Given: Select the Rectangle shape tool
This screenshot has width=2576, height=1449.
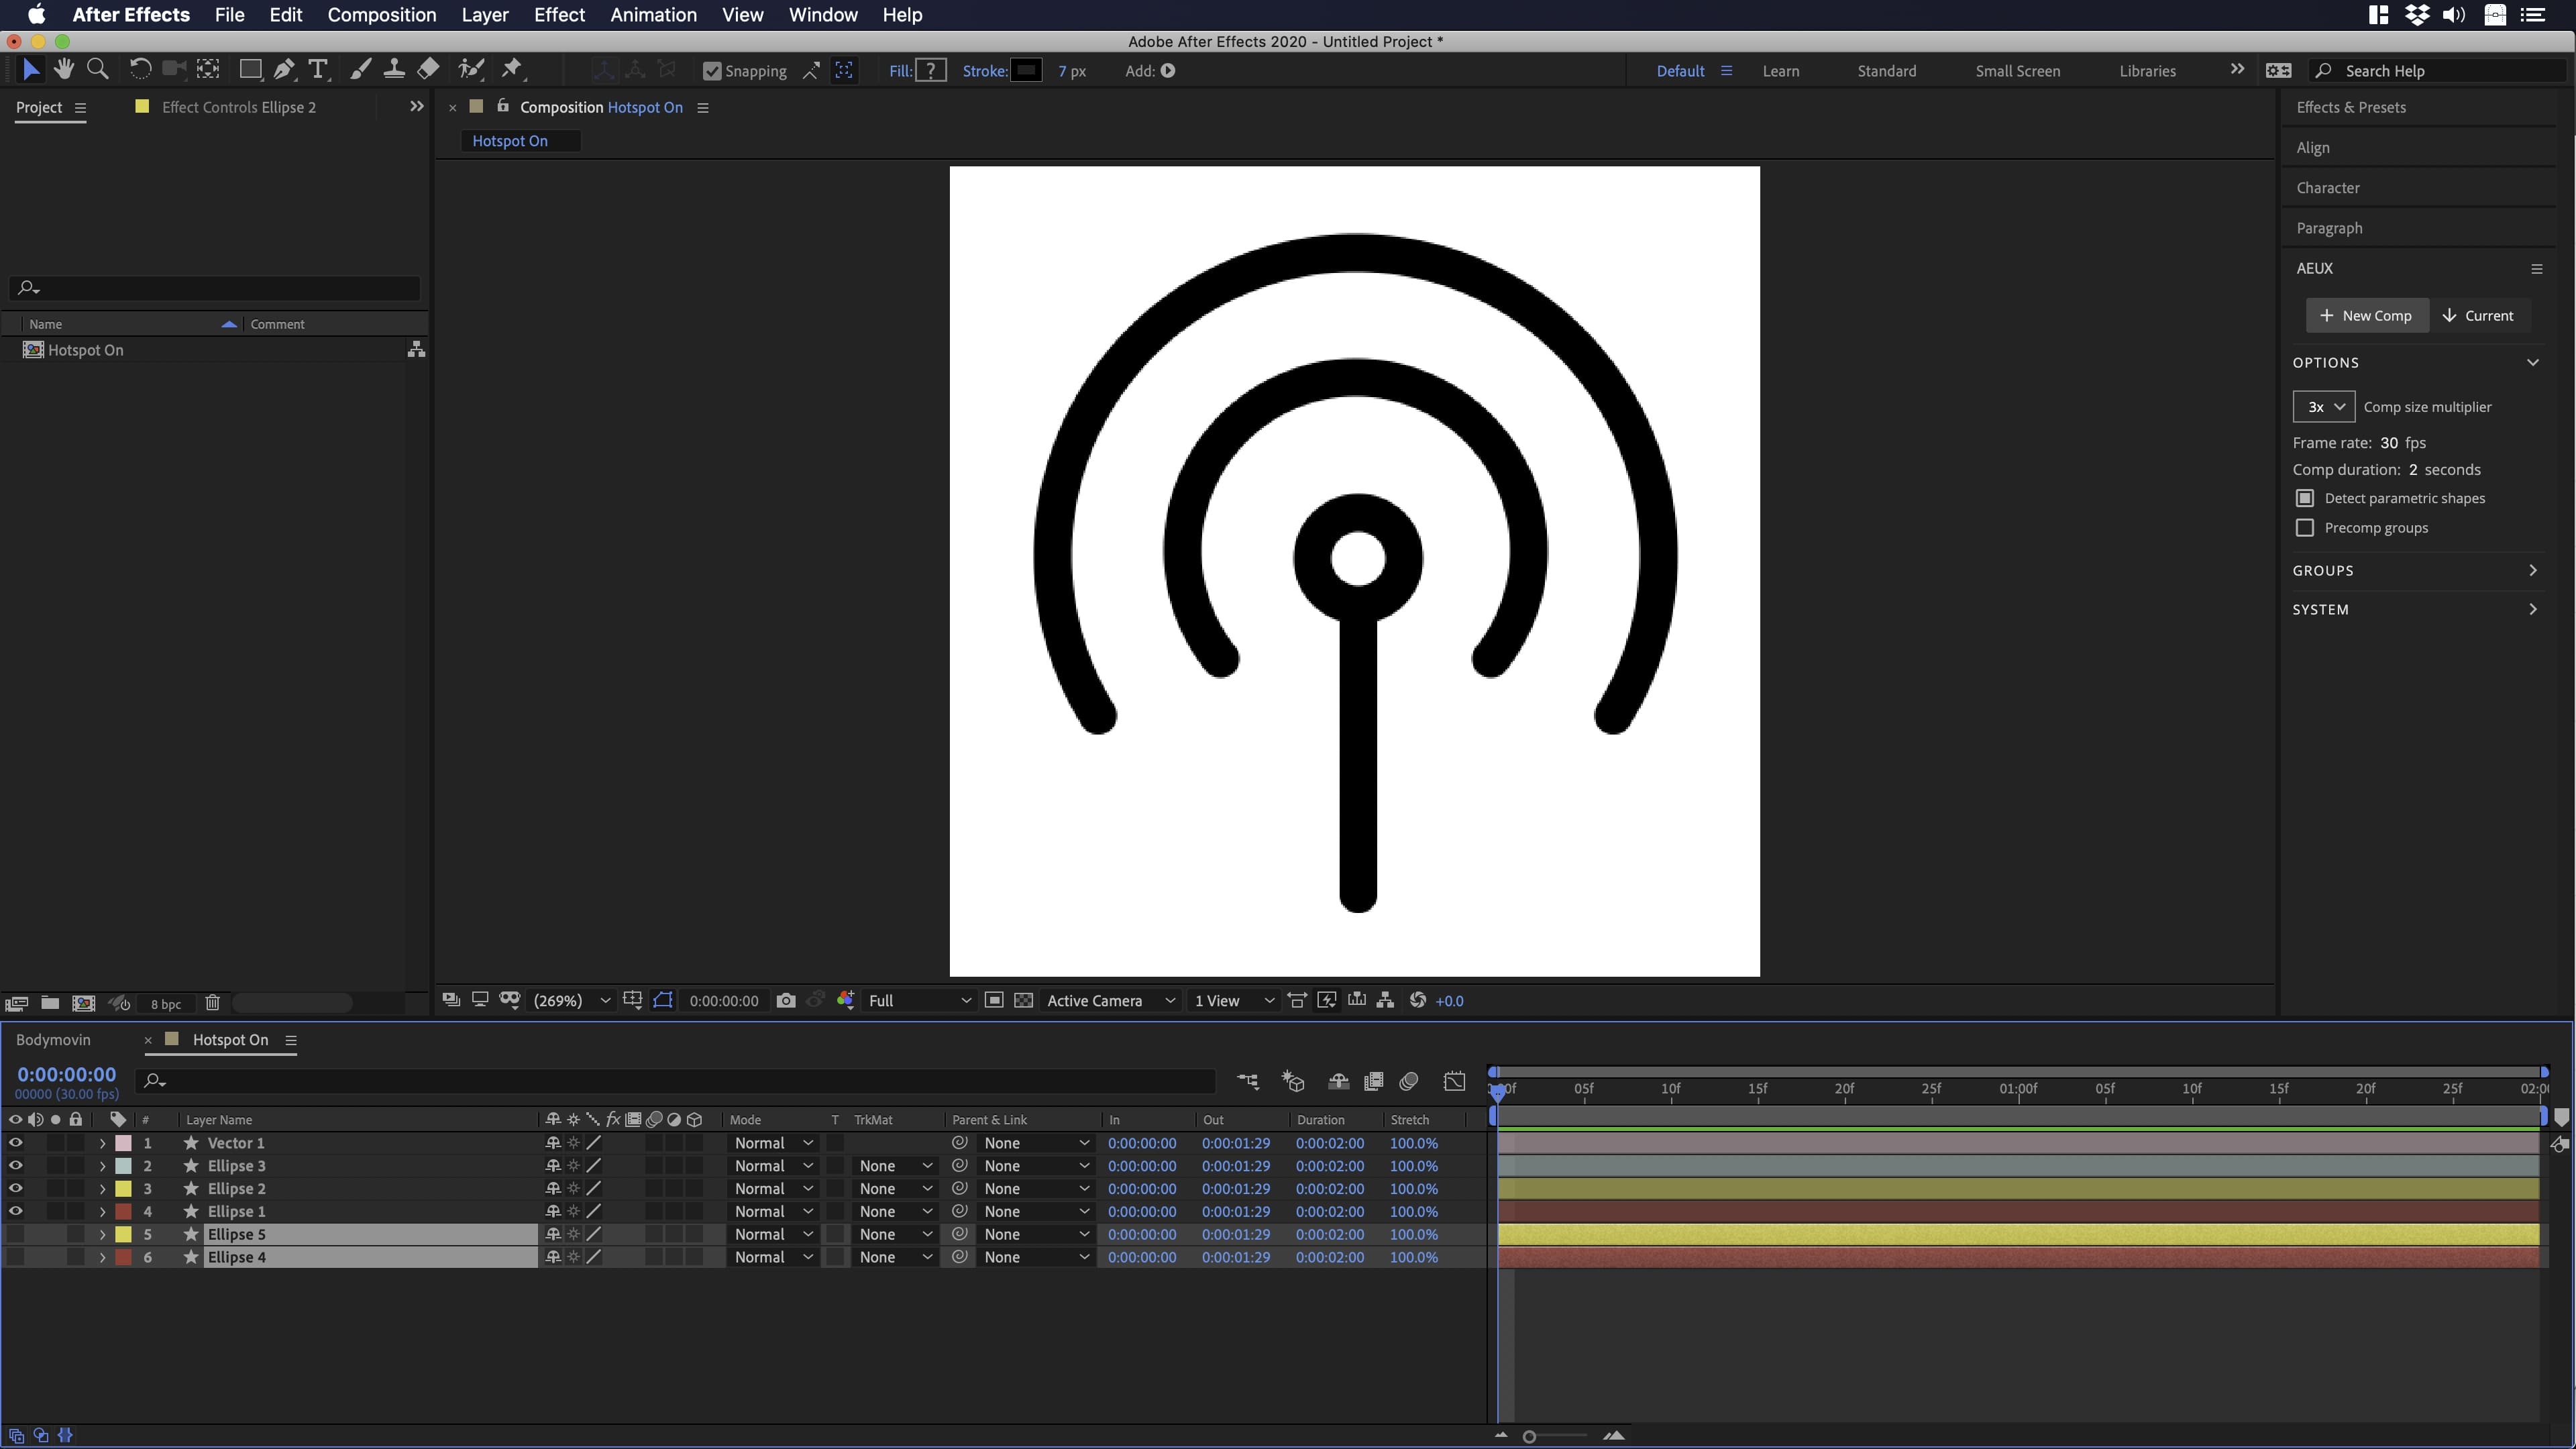Looking at the screenshot, I should pos(250,70).
